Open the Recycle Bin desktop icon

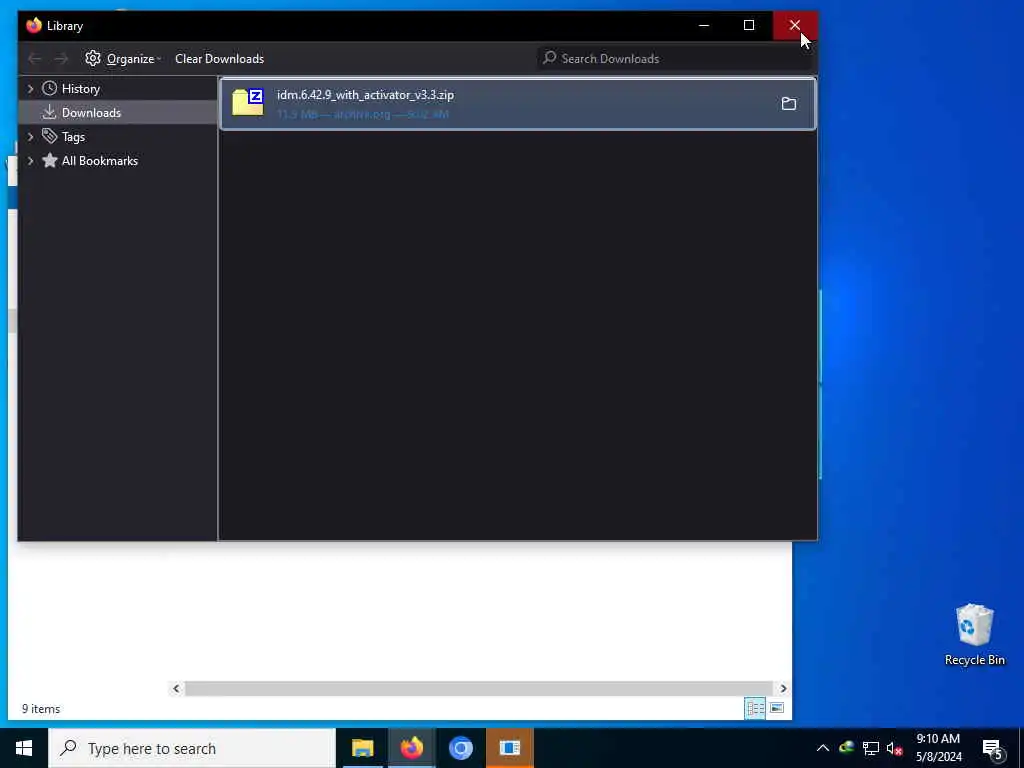(974, 635)
